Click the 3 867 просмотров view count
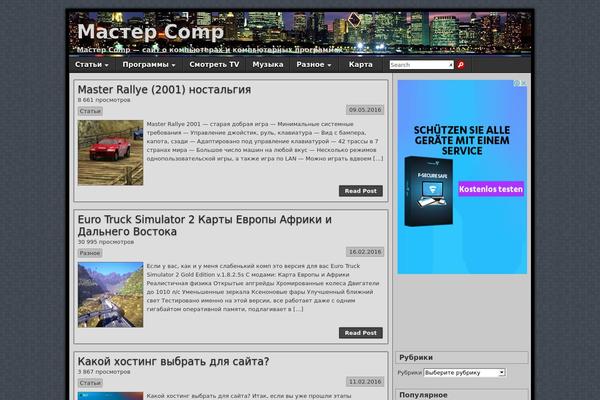 pyautogui.click(x=104, y=372)
